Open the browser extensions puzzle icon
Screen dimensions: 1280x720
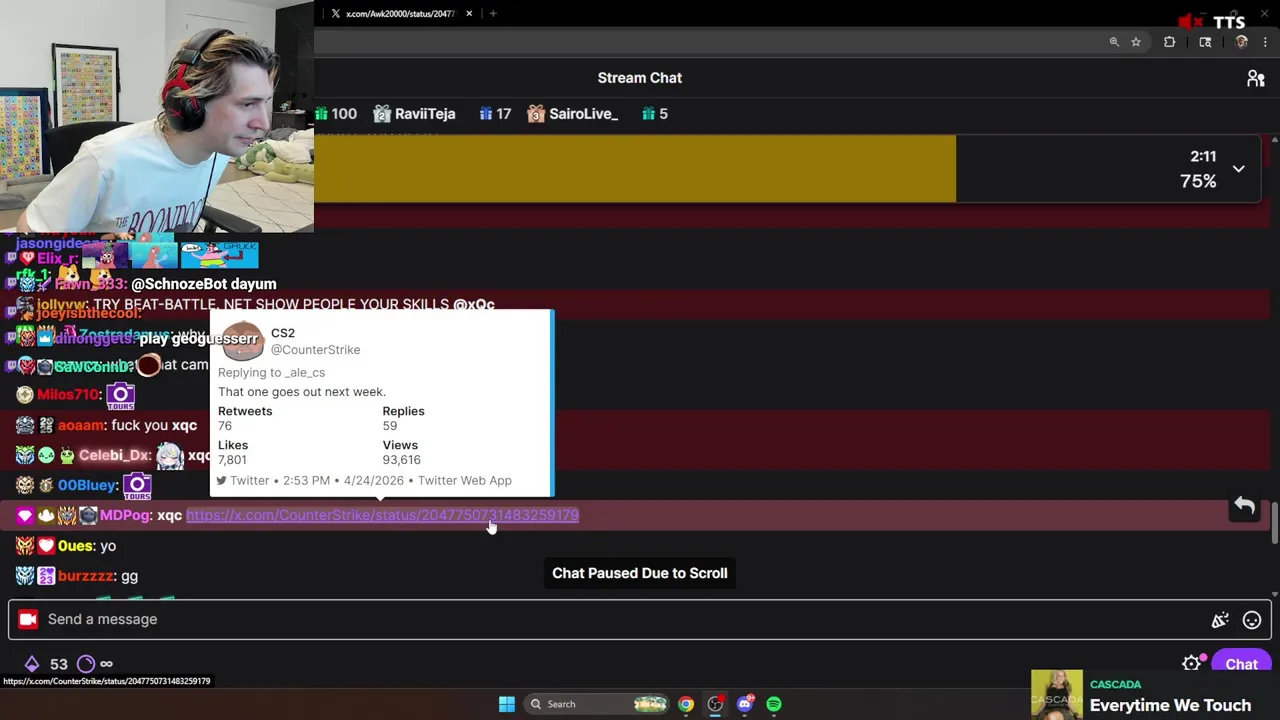coord(1169,42)
